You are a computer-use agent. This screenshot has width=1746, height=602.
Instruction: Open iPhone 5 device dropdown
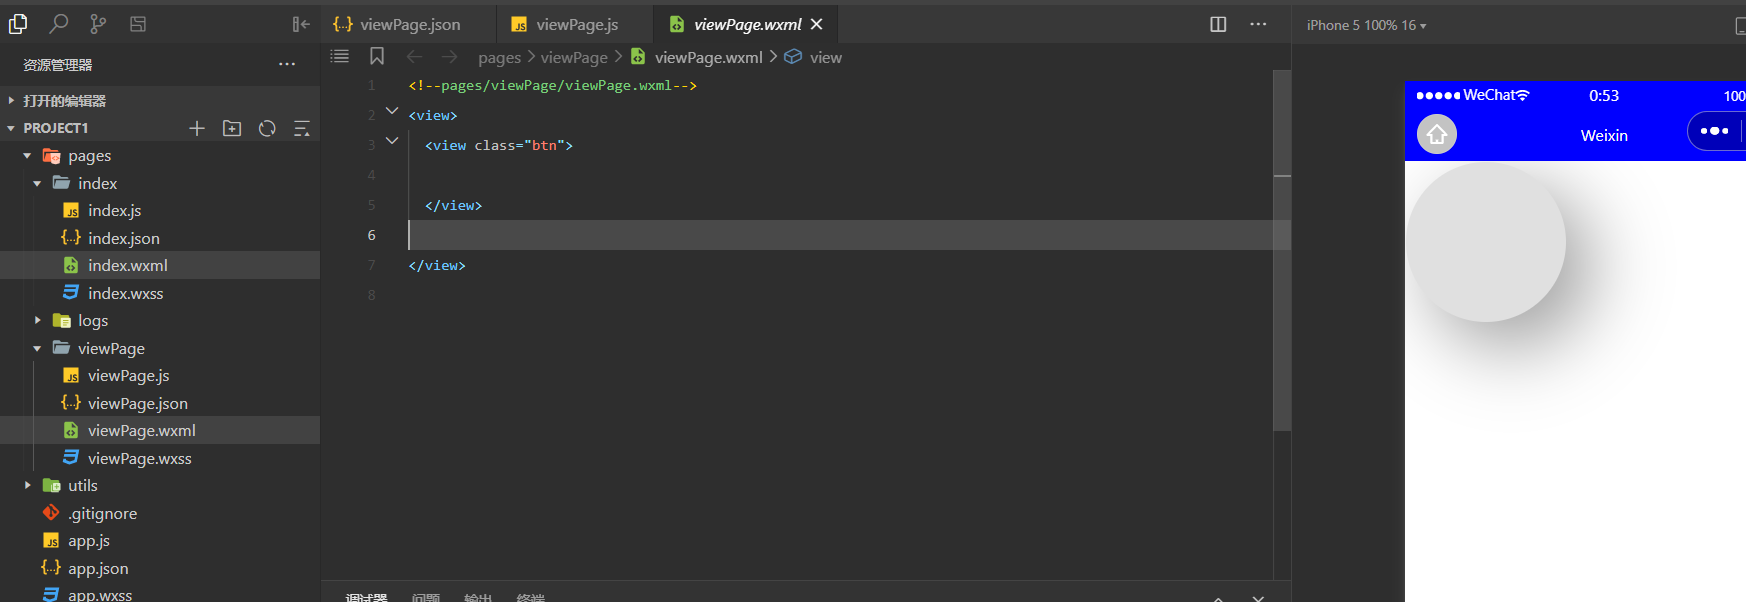pos(1366,25)
